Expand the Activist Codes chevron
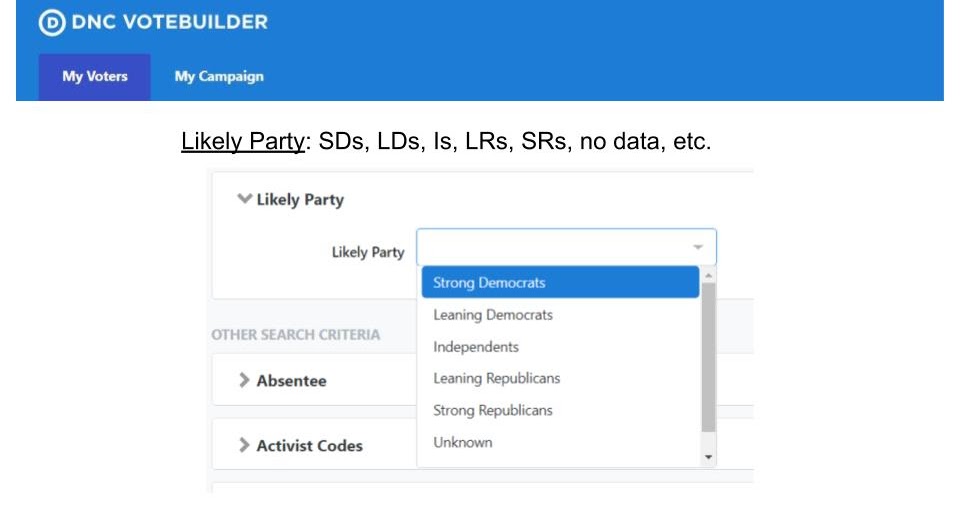The height and width of the screenshot is (511, 960). click(244, 445)
